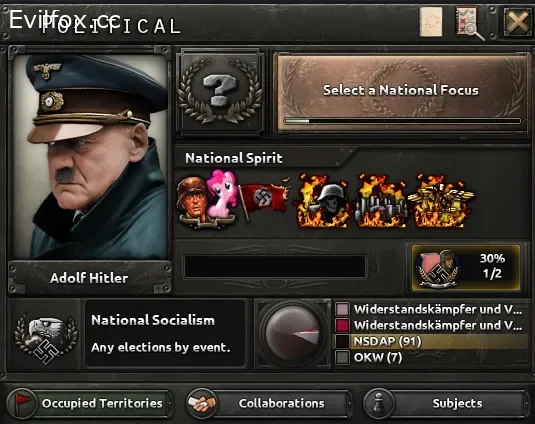Viewport: 535px width, 424px height.
Task: Open the decisions paper icon in header
Action: (x=431, y=22)
